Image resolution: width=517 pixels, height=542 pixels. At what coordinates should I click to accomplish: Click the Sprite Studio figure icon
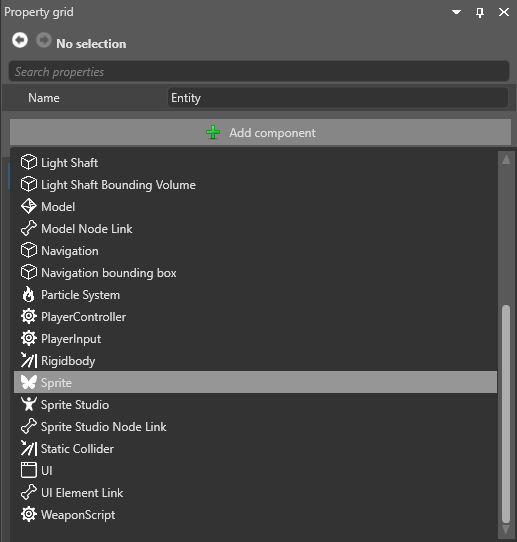point(29,404)
